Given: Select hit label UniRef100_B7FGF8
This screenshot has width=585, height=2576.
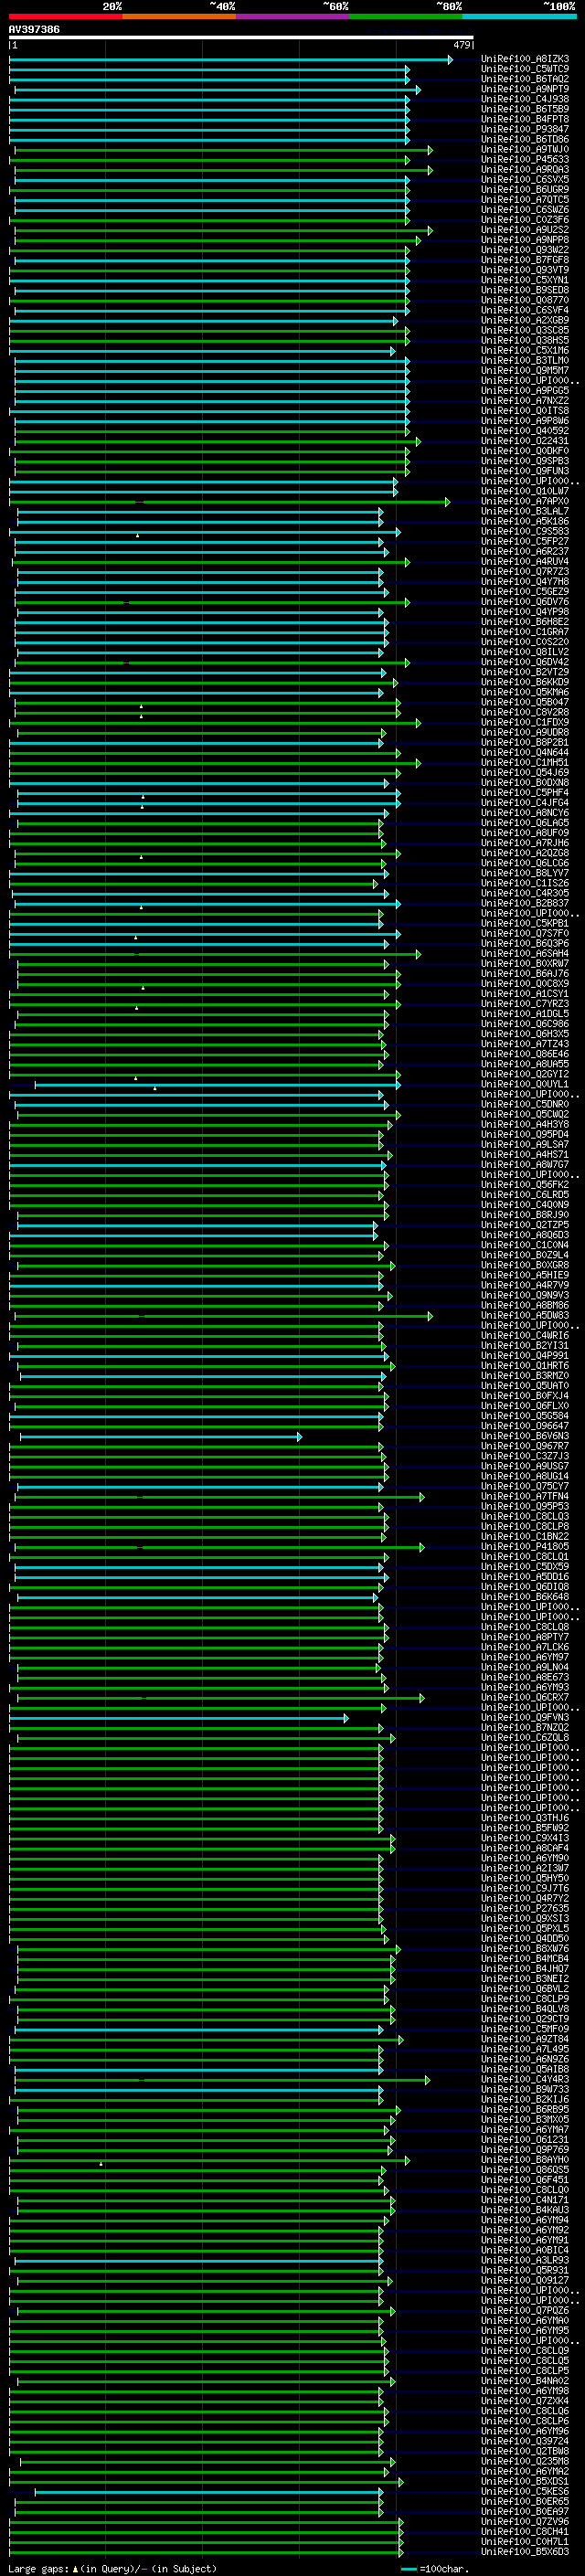Looking at the screenshot, I should tap(525, 260).
